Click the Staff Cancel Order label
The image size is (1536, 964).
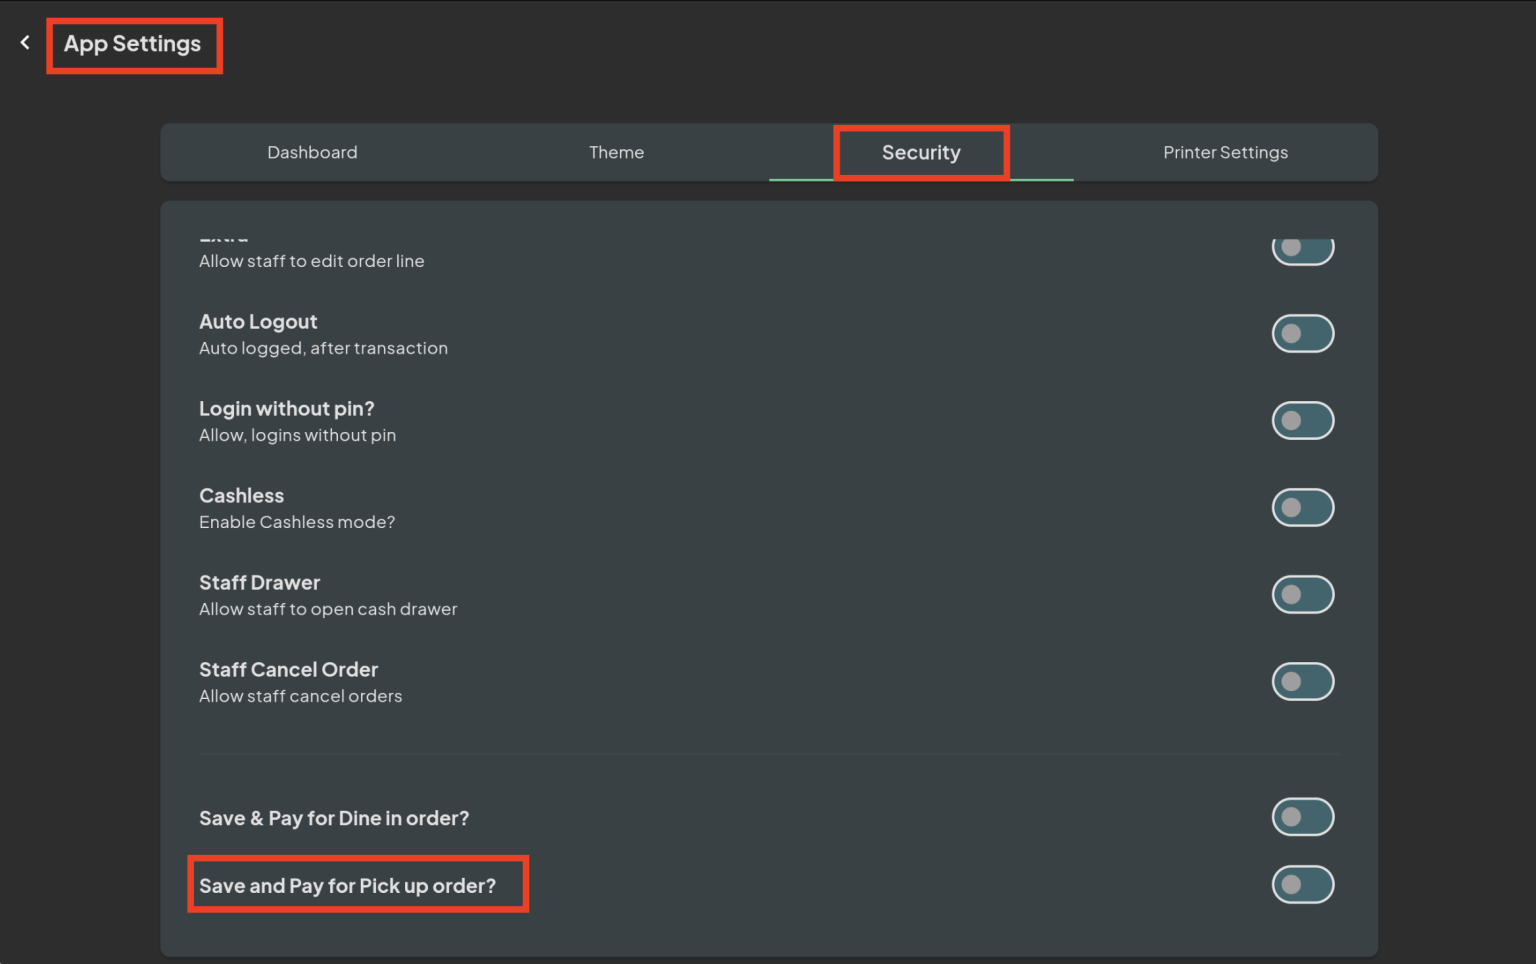coord(288,670)
